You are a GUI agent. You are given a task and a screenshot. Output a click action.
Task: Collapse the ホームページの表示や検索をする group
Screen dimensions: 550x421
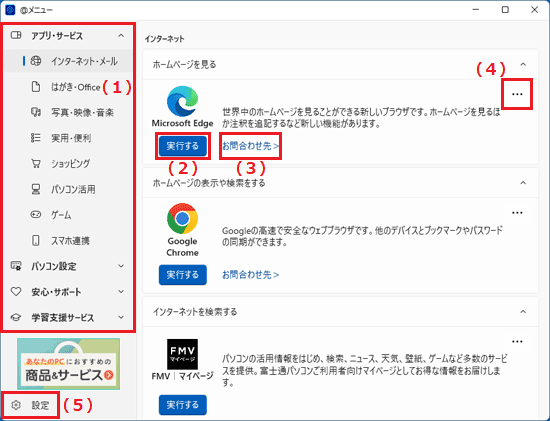[x=523, y=183]
